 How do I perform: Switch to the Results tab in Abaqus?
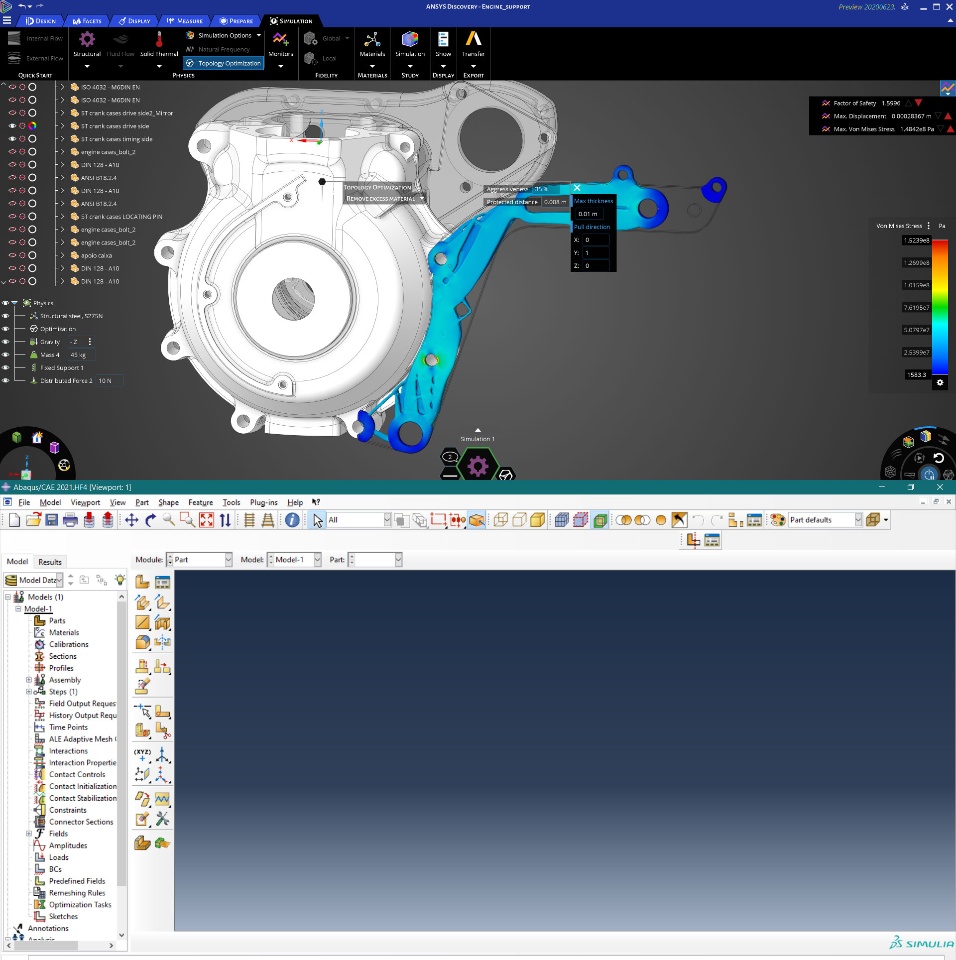pos(50,561)
